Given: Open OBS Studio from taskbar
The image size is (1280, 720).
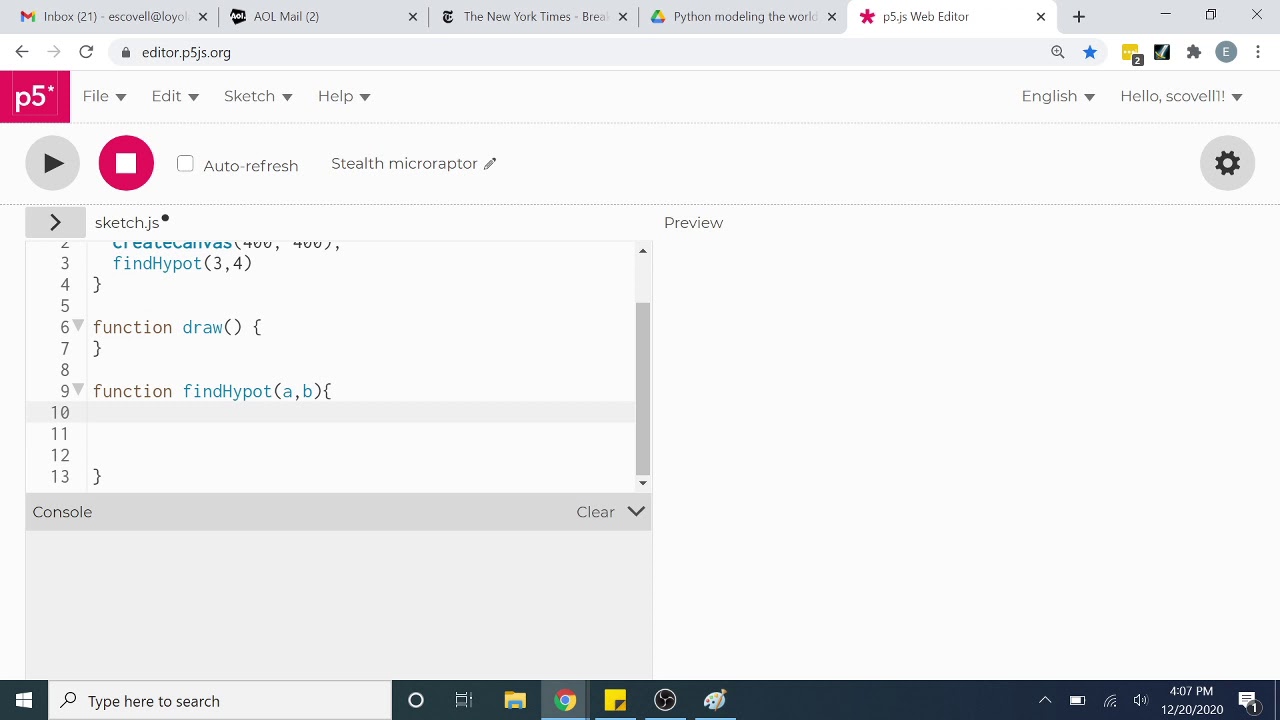Looking at the screenshot, I should point(665,700).
